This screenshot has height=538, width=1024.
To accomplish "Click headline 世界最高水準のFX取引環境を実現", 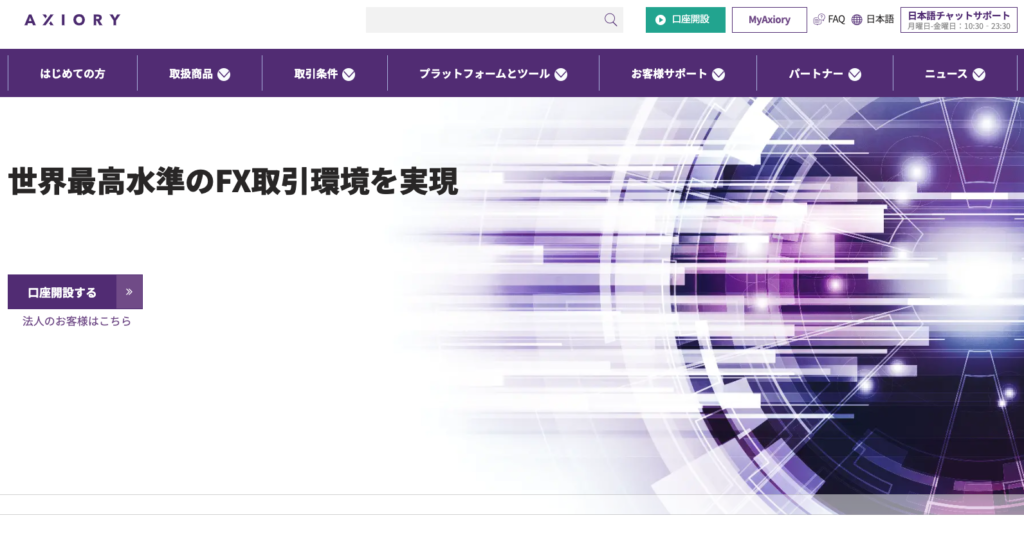I will pos(233,182).
